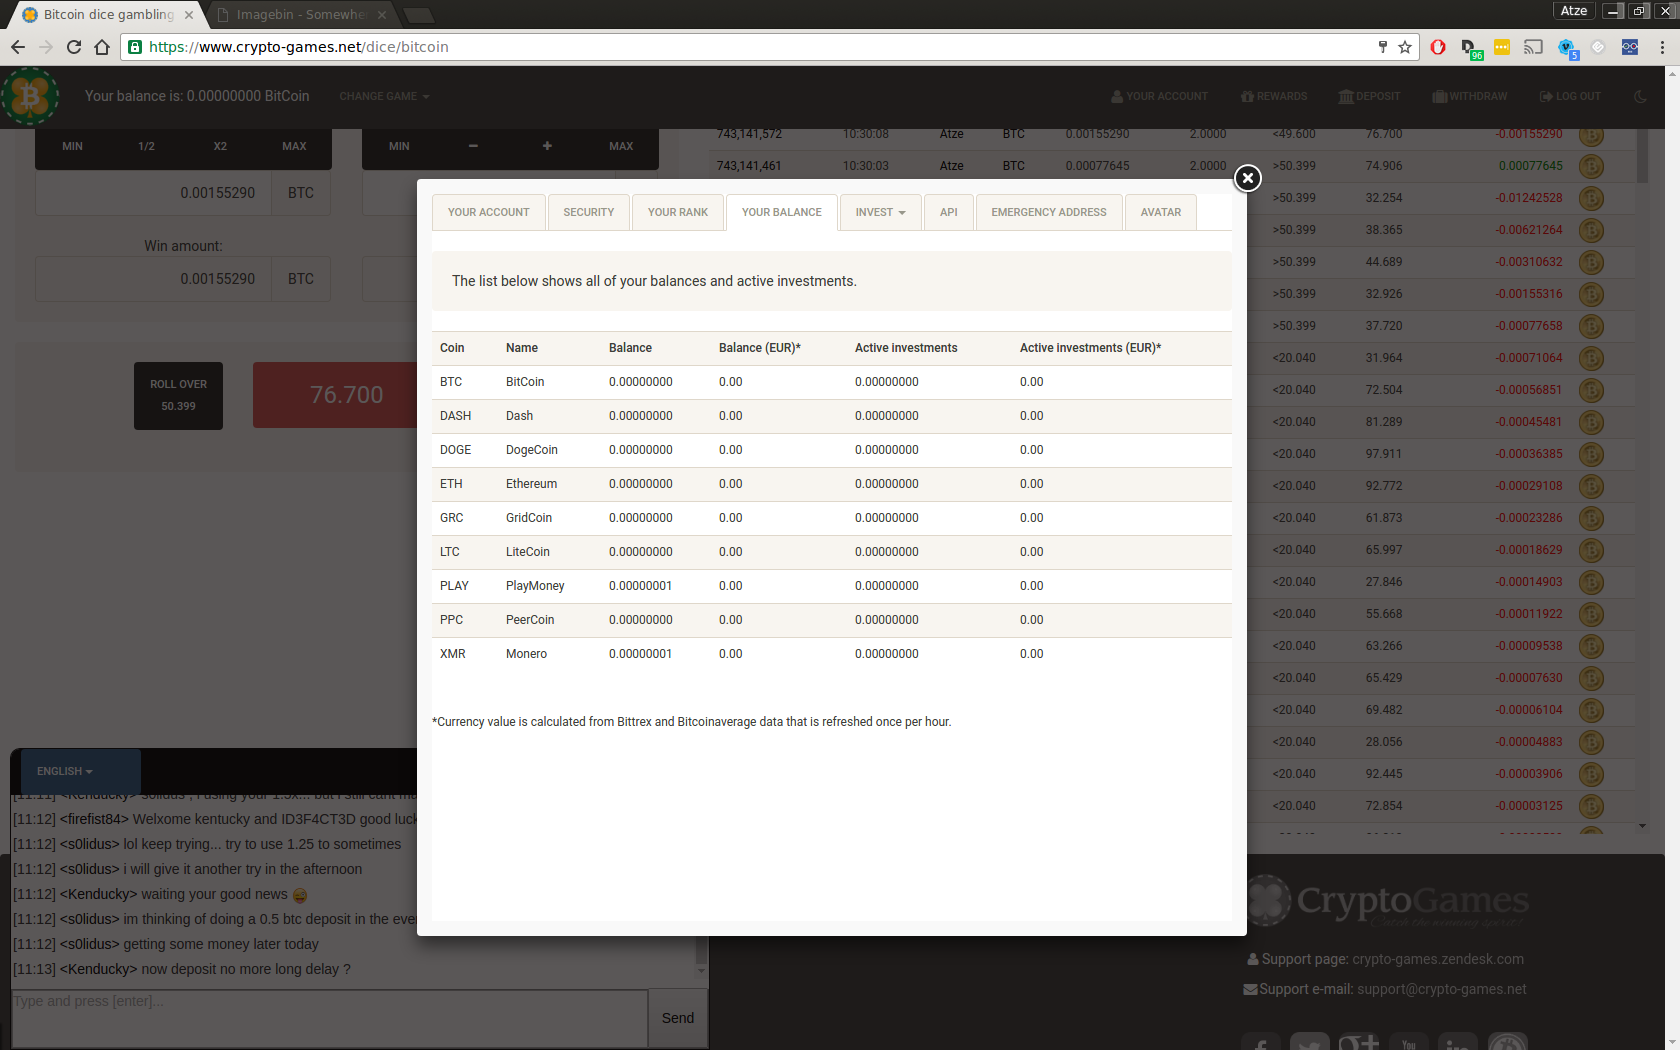This screenshot has width=1680, height=1050.
Task: Click the address bar URL
Action: 298,47
